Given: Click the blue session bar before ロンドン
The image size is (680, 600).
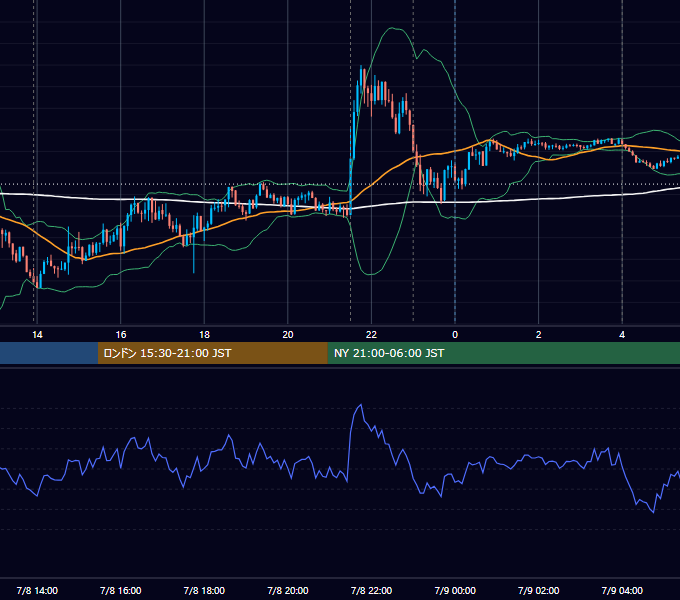Looking at the screenshot, I should [x=49, y=353].
